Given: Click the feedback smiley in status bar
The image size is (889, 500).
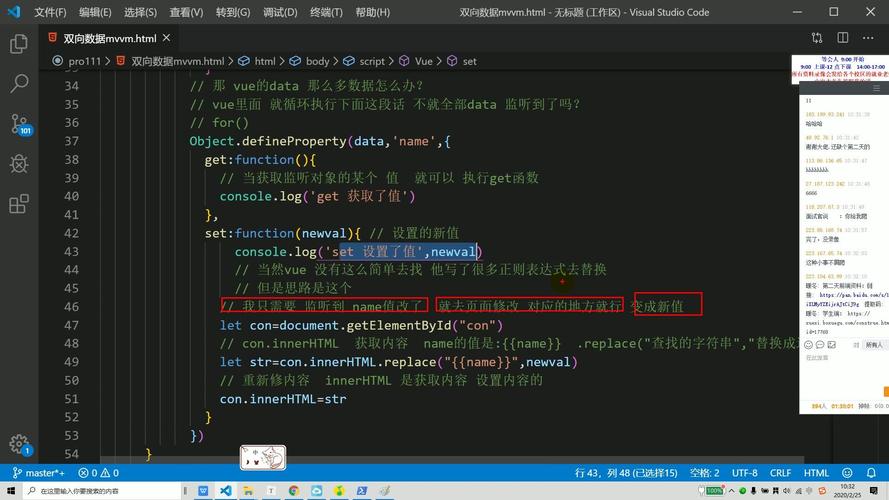Looking at the screenshot, I should 847,473.
